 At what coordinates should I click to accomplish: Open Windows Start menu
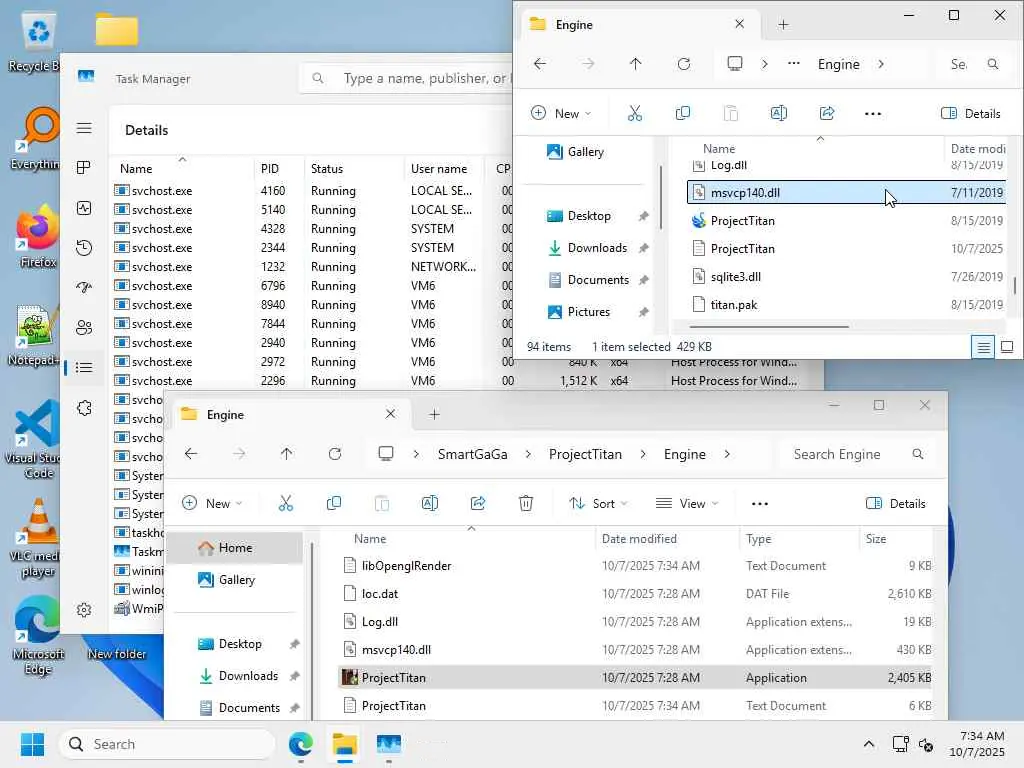[32, 744]
